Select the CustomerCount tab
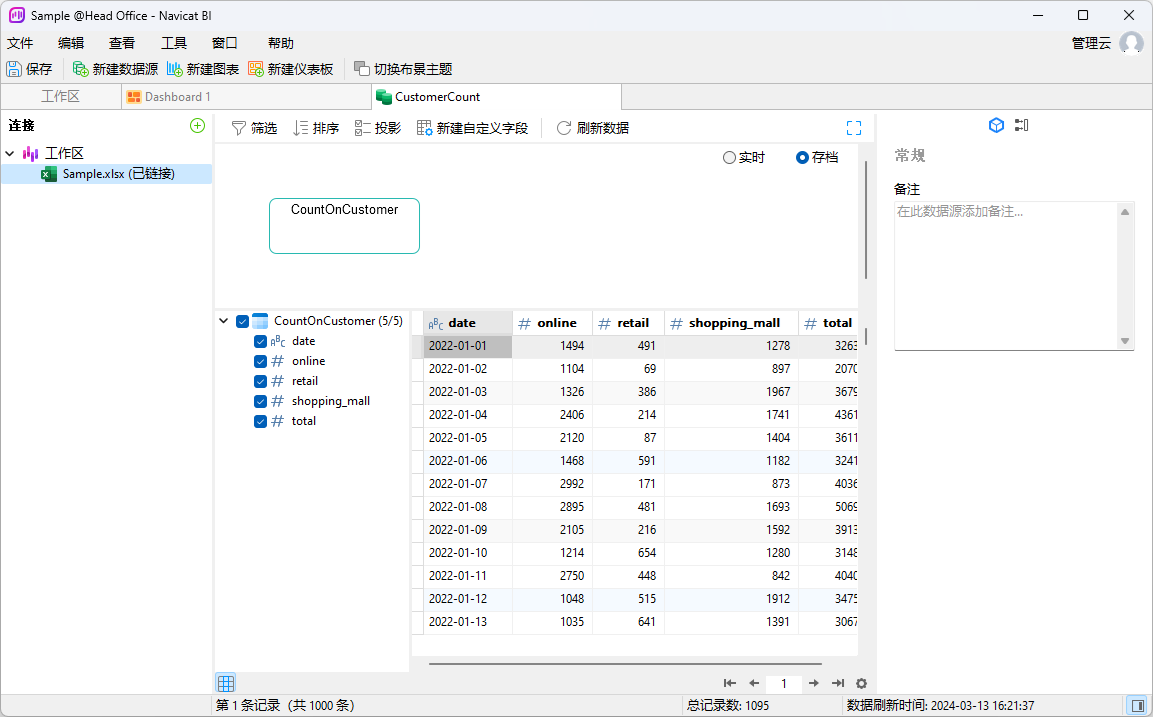Image resolution: width=1153 pixels, height=717 pixels. coord(496,96)
